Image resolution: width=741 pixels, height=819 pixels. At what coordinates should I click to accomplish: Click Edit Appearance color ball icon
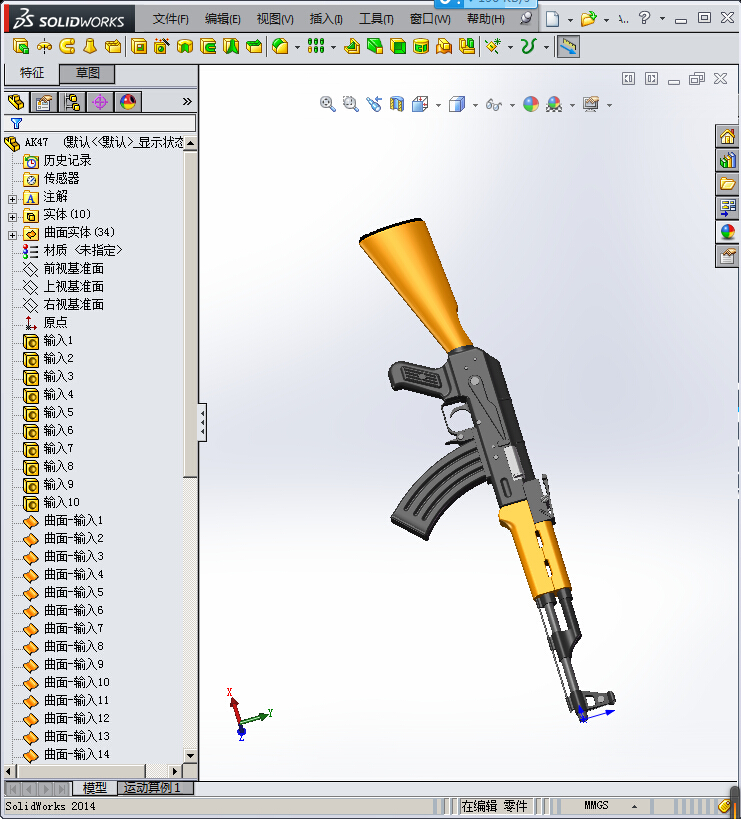(531, 104)
